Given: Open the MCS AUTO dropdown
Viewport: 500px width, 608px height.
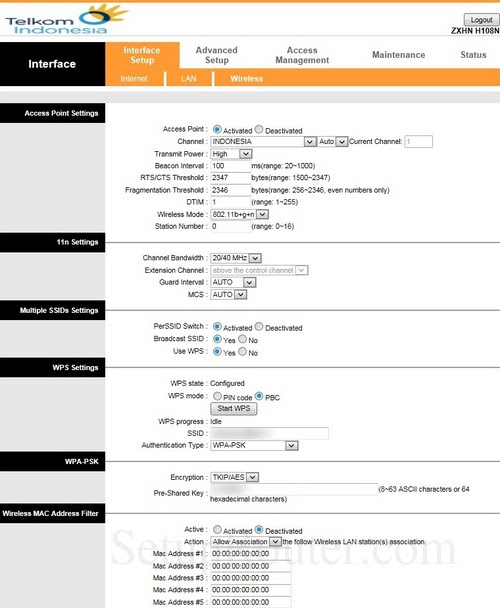Looking at the screenshot, I should 228,295.
